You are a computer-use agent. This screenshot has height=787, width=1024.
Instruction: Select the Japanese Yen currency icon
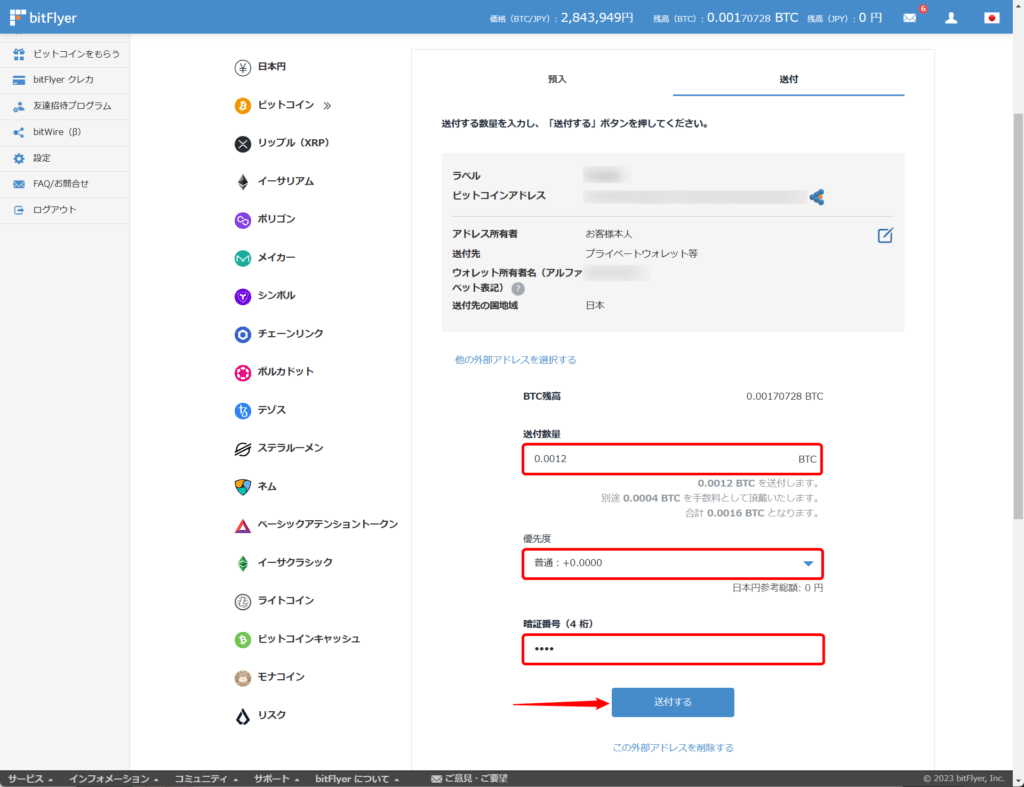point(242,67)
